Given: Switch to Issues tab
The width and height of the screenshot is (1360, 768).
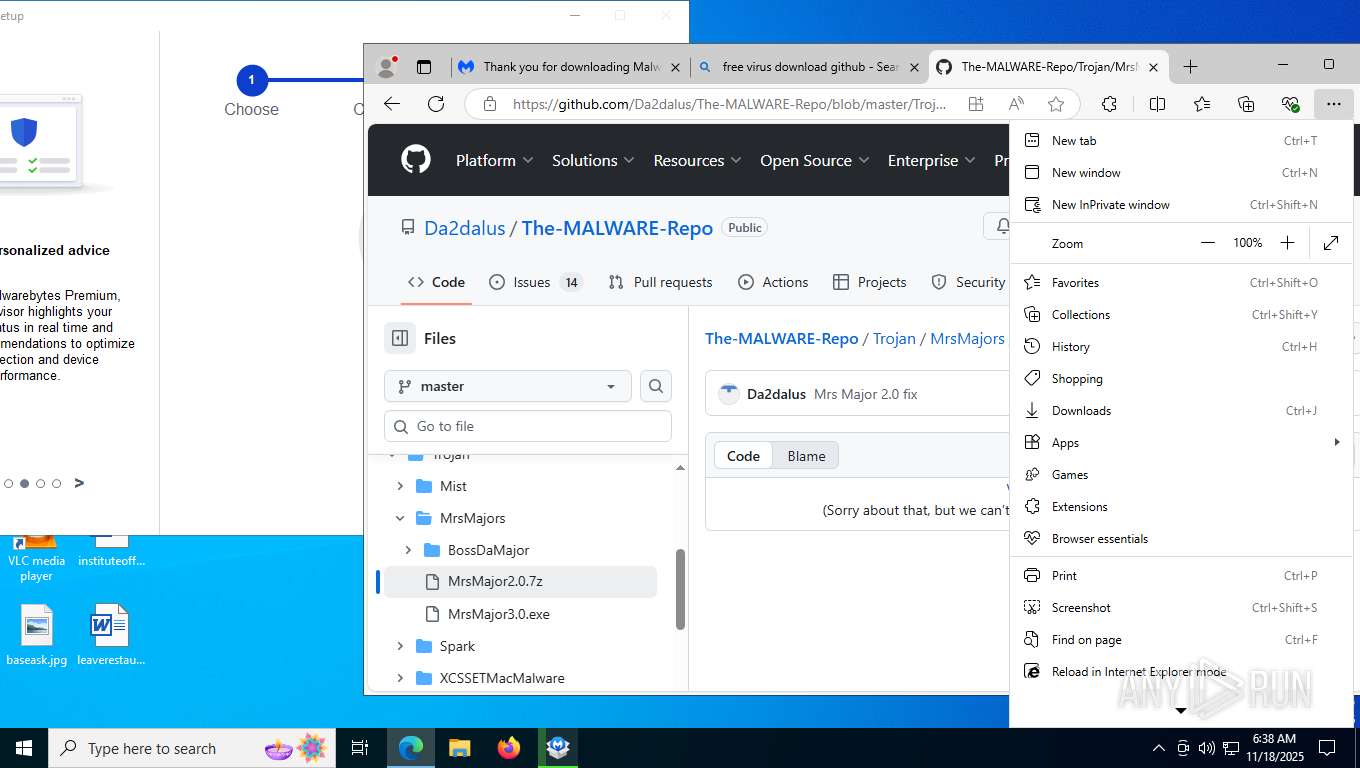Looking at the screenshot, I should coord(535,282).
